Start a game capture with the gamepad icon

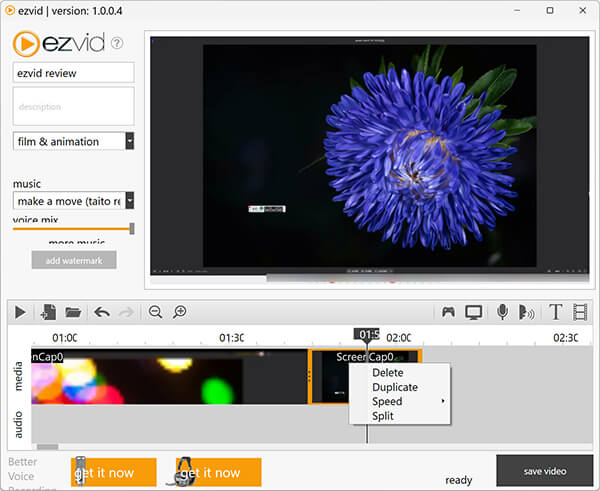point(448,312)
